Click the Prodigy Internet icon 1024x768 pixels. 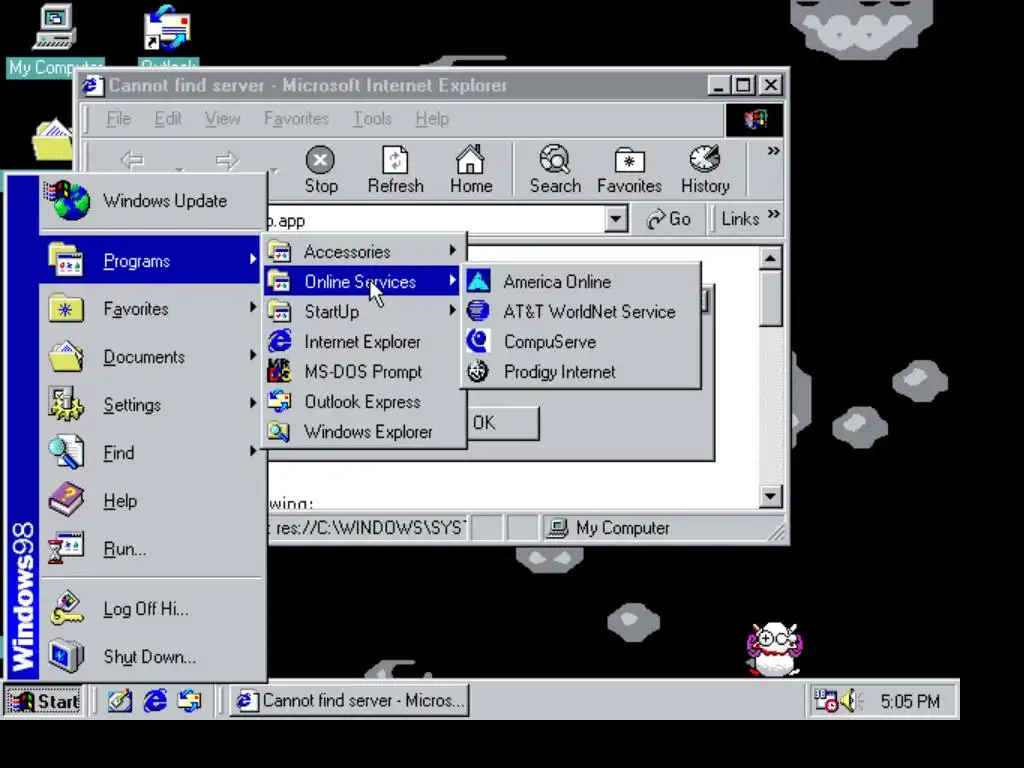click(x=478, y=372)
